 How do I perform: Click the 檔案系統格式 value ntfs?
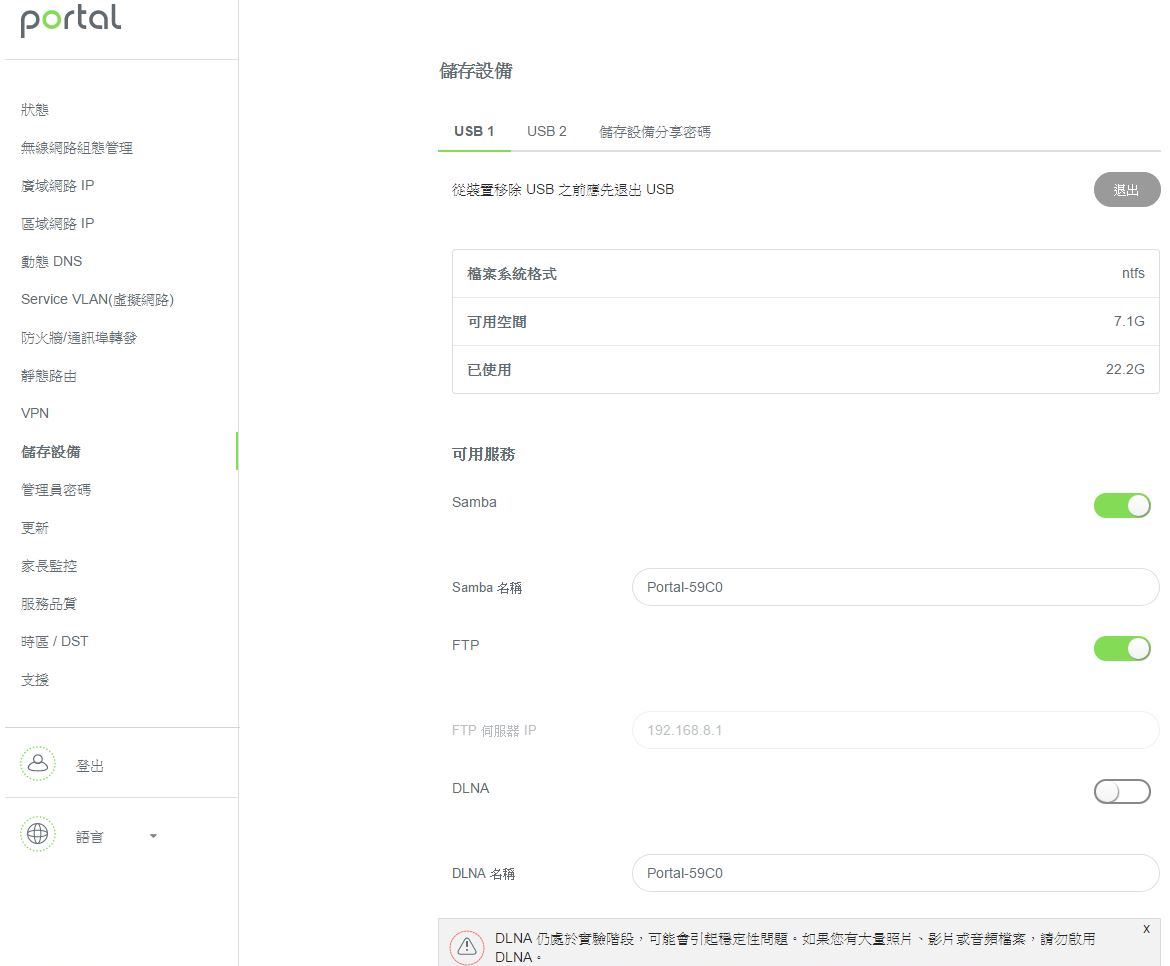1133,273
